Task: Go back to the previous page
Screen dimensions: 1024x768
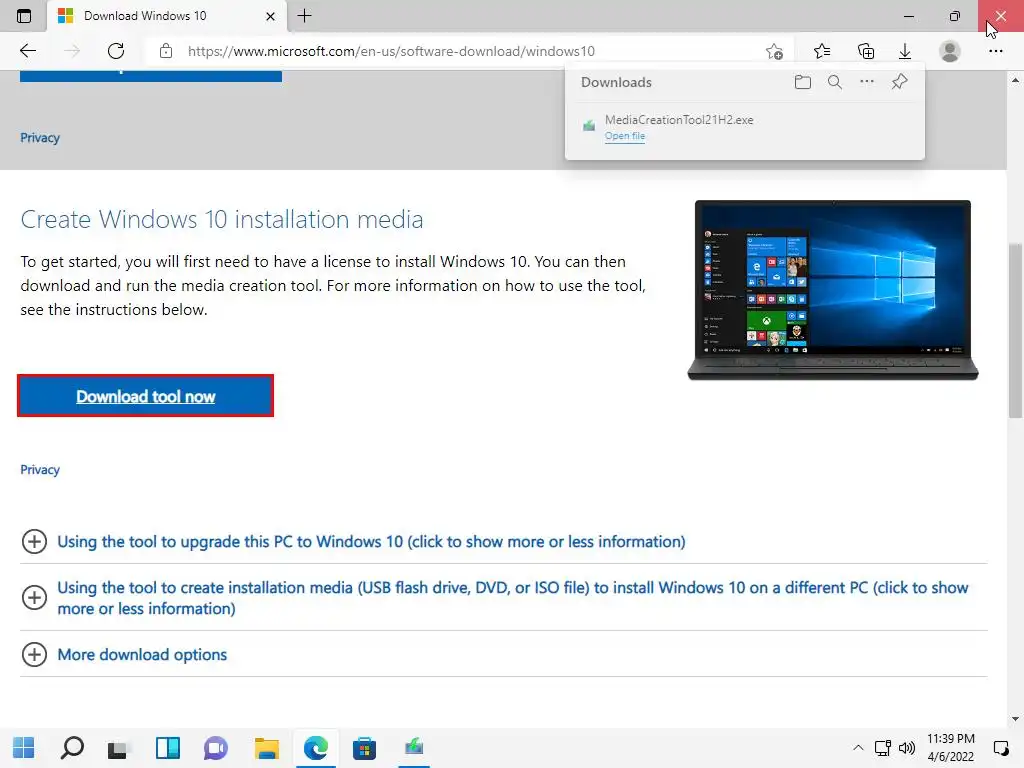Action: point(27,51)
